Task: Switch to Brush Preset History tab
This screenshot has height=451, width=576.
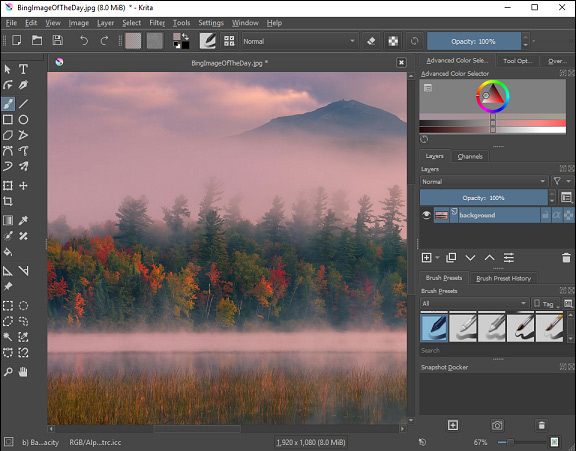Action: 504,278
